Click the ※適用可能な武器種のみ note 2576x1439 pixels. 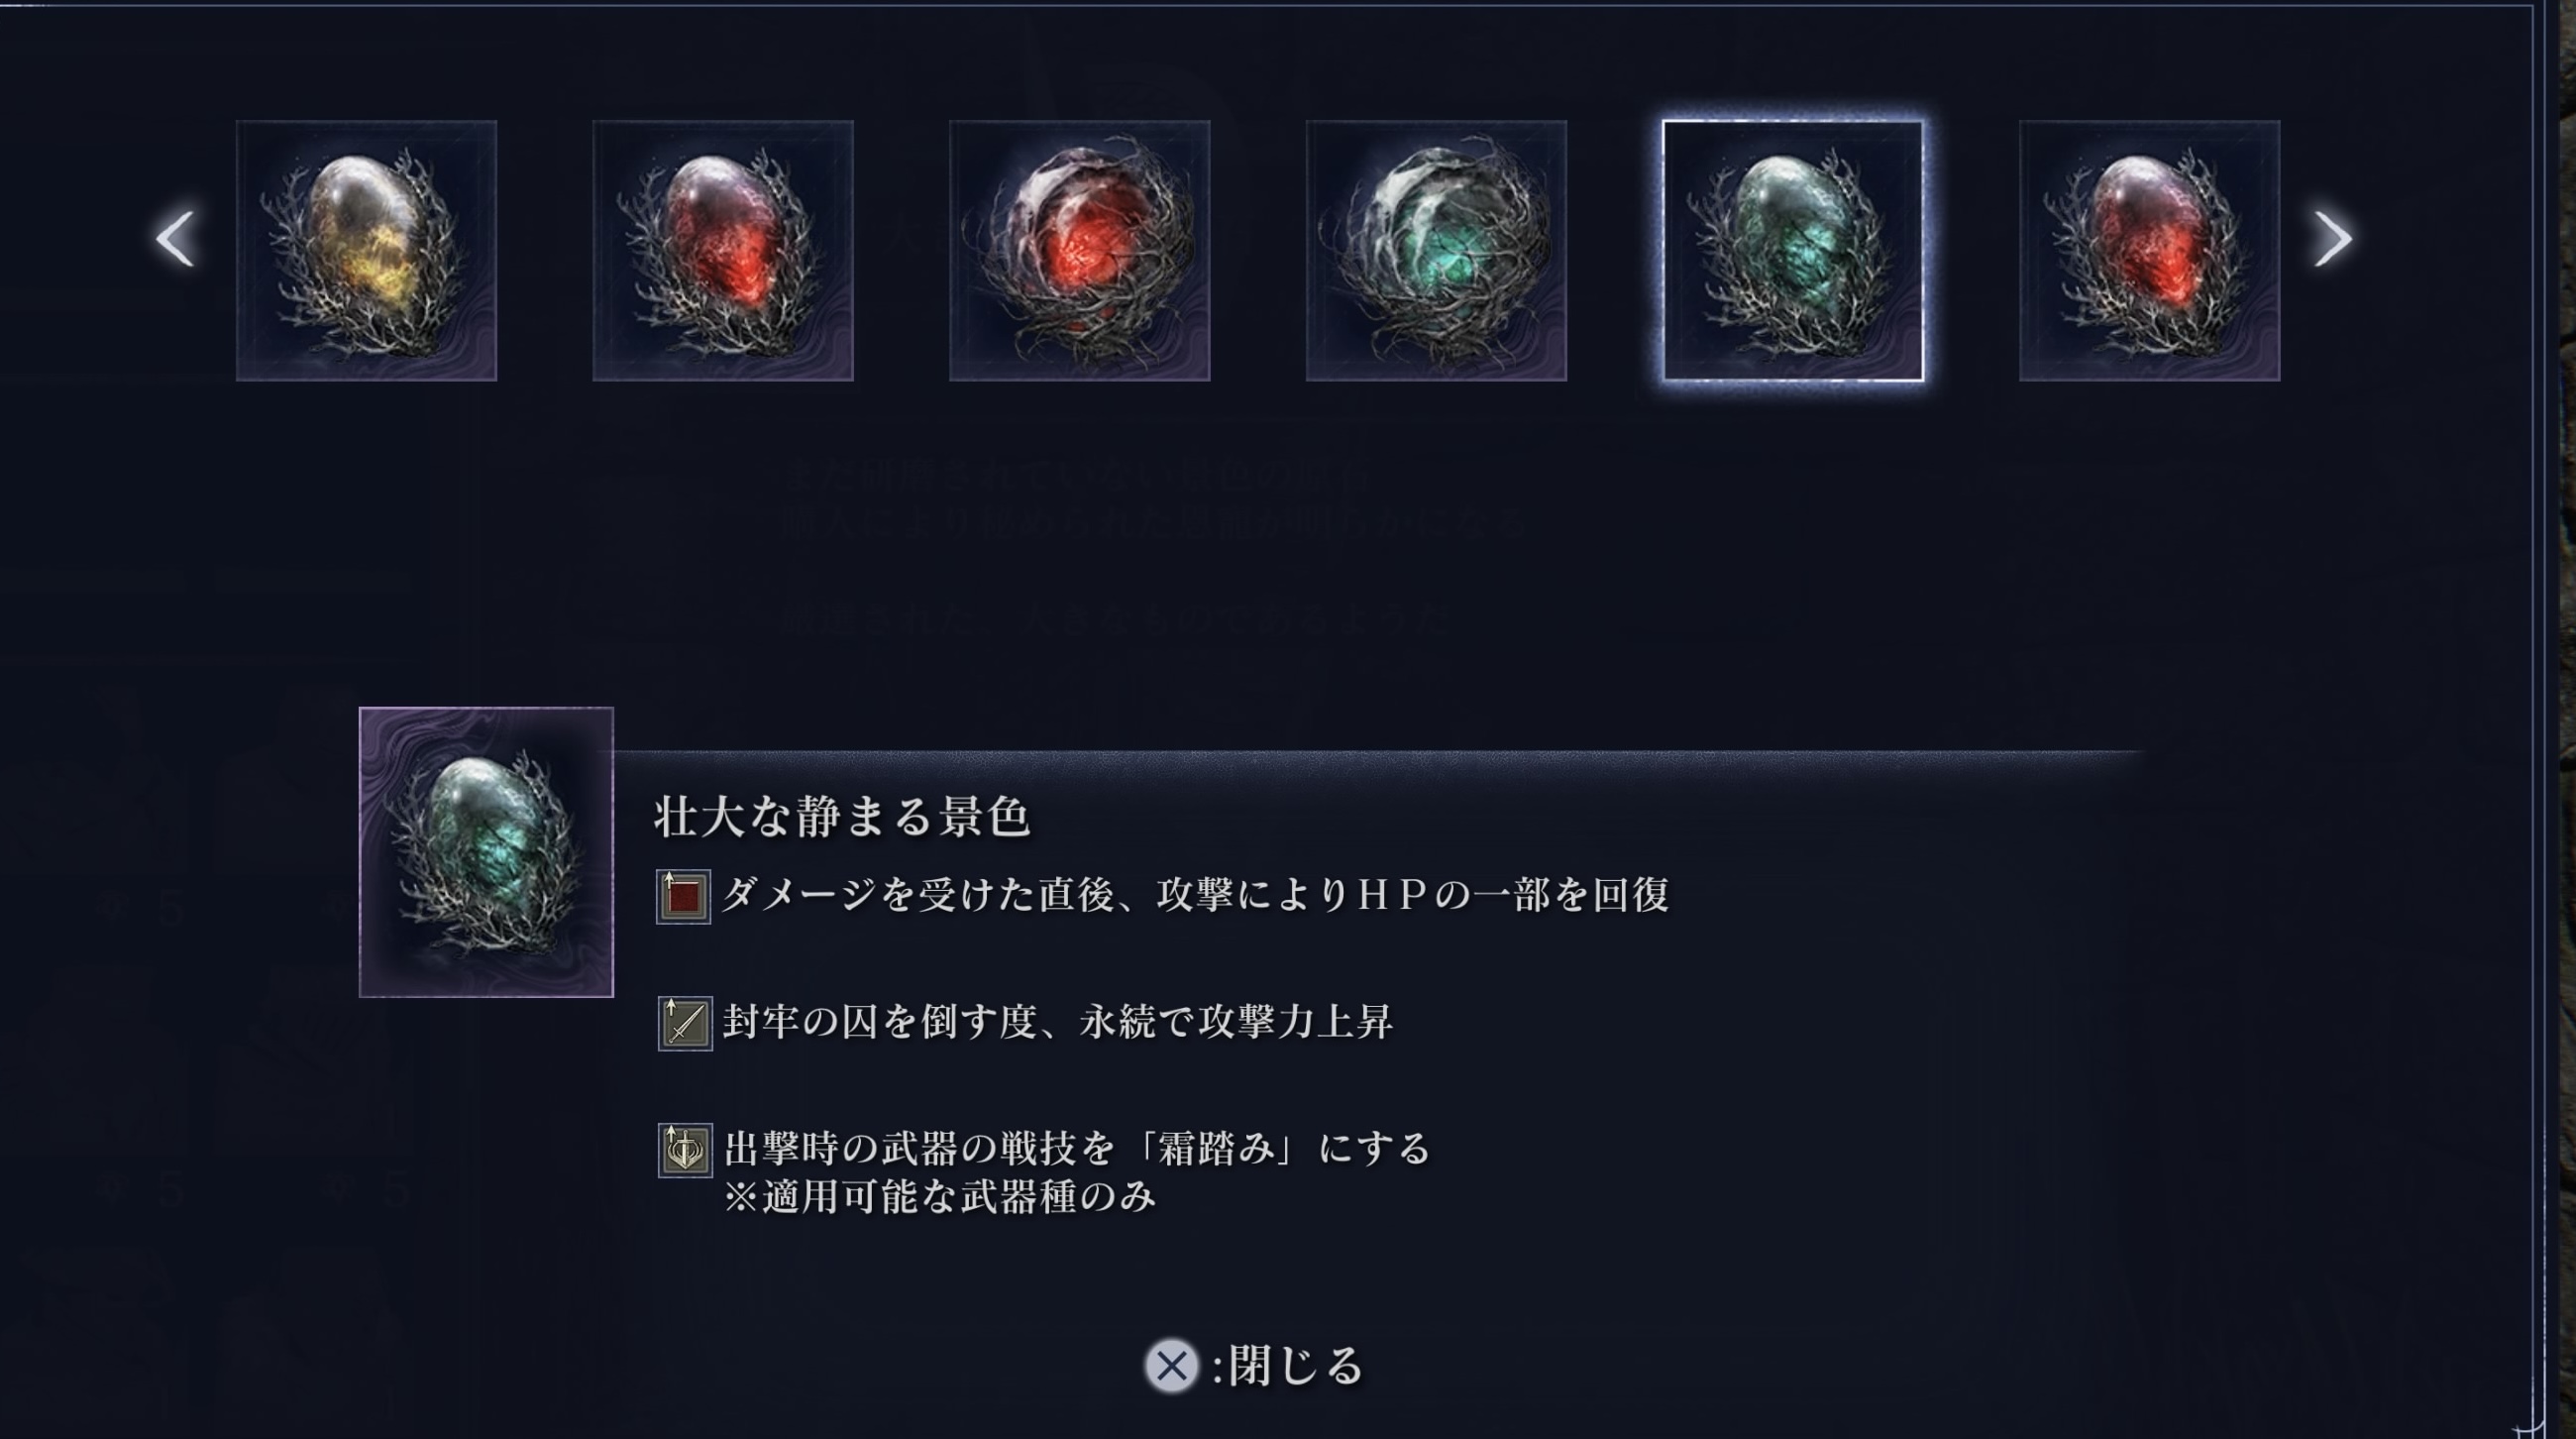point(940,1197)
